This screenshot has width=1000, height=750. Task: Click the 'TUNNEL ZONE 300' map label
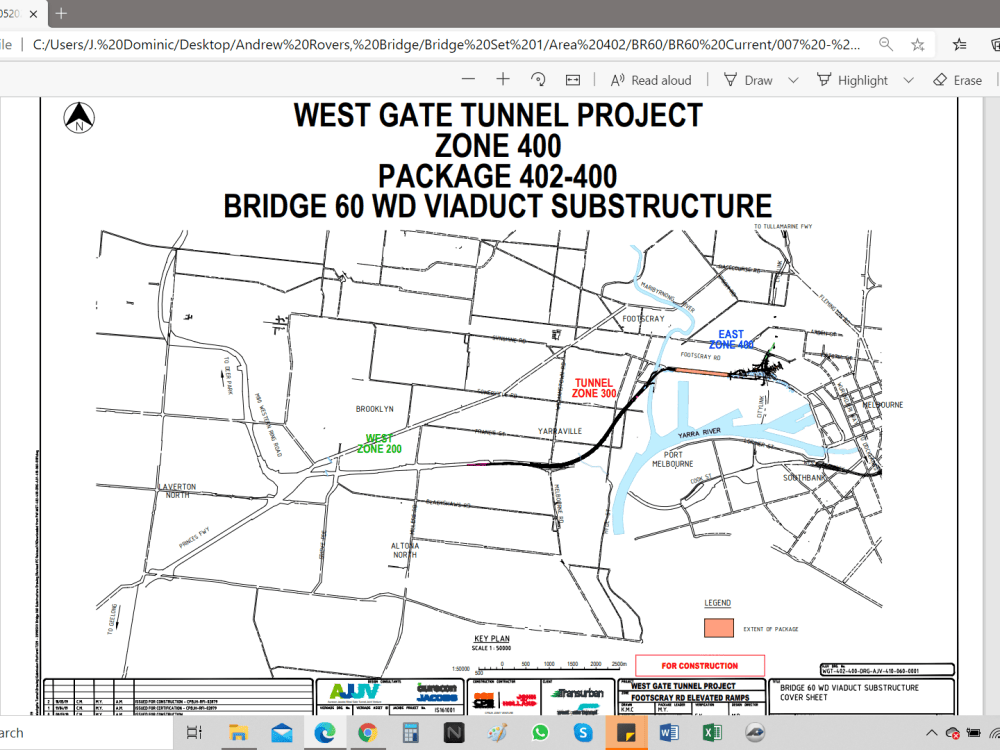tap(593, 388)
